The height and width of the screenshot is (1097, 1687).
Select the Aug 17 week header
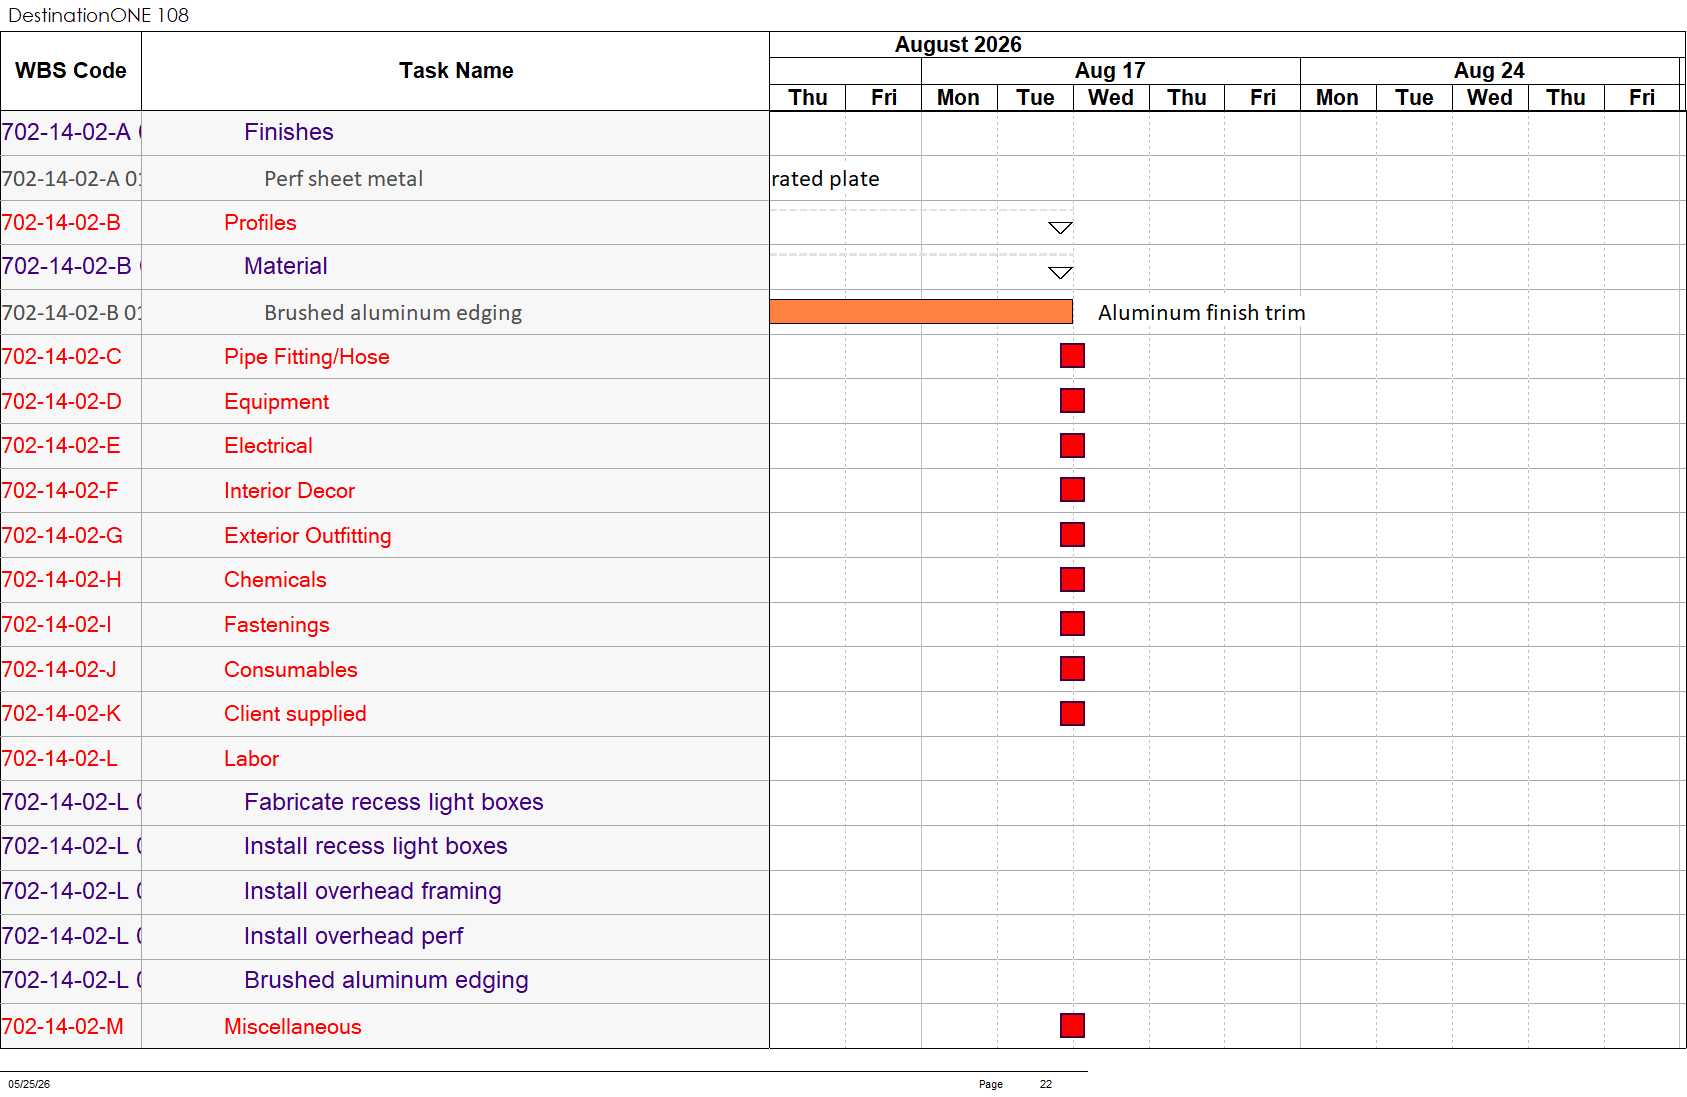pos(1110,71)
